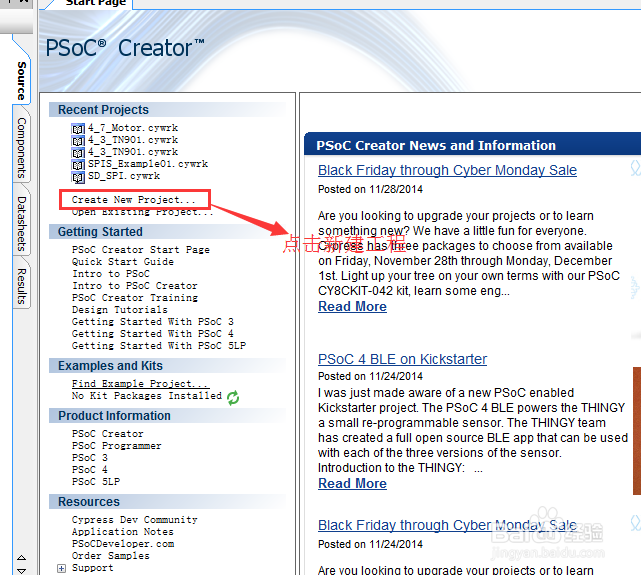Click Create New Project...
Screen dimensions: 641x575
tap(133, 200)
